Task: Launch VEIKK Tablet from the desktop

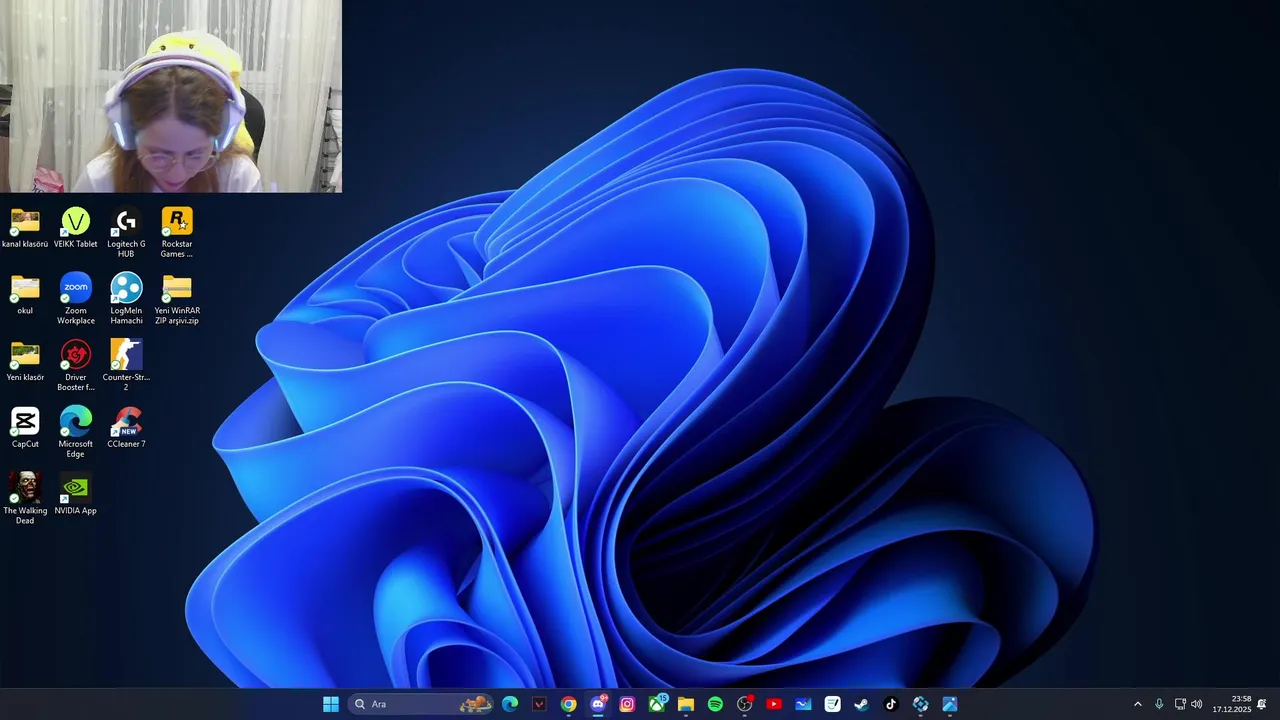Action: (76, 228)
